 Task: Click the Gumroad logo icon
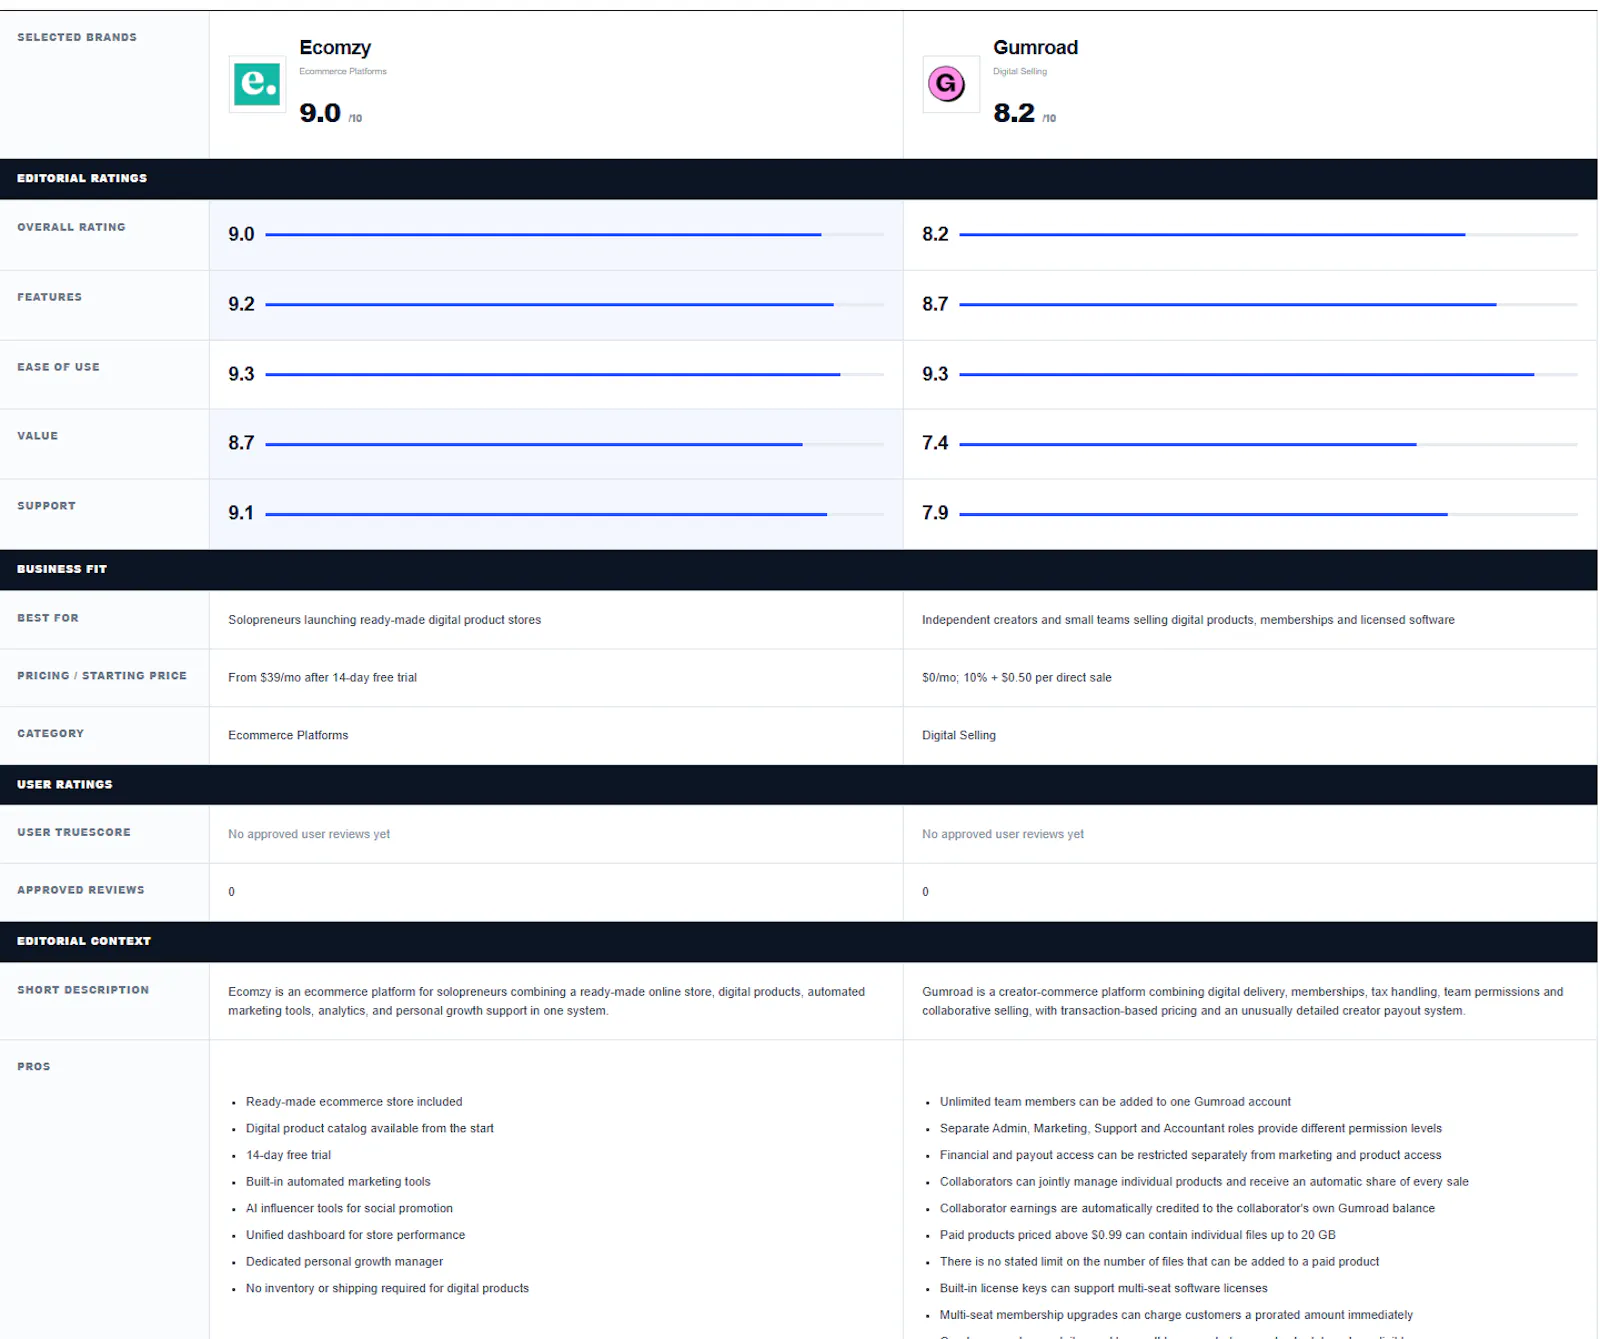[950, 83]
